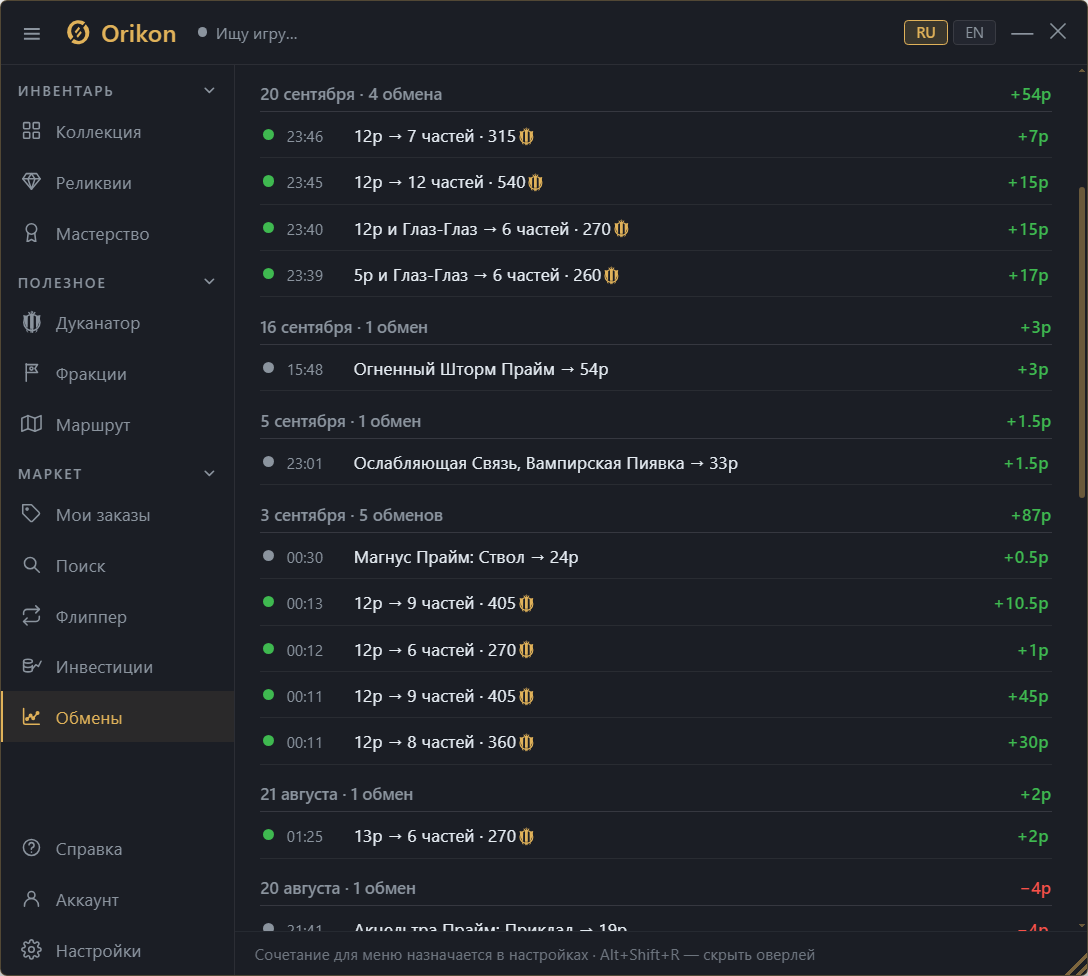Click the 20 сентября · 4 обмена header
The height and width of the screenshot is (976, 1088).
click(x=656, y=94)
